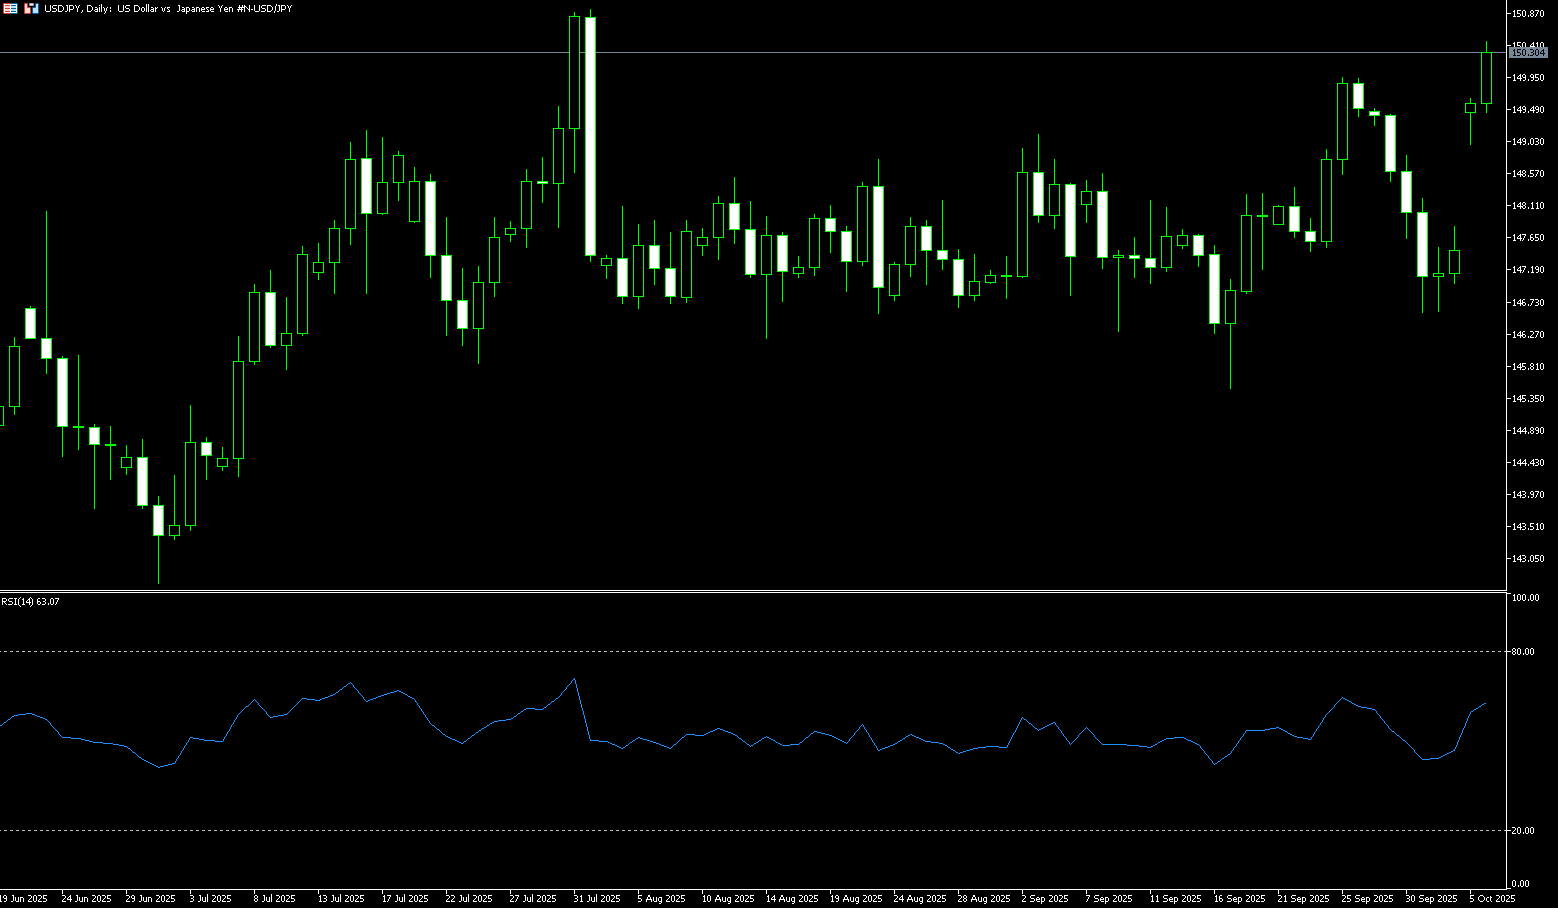Click the second icon beside the chart title
This screenshot has width=1558, height=908.
click(x=31, y=8)
